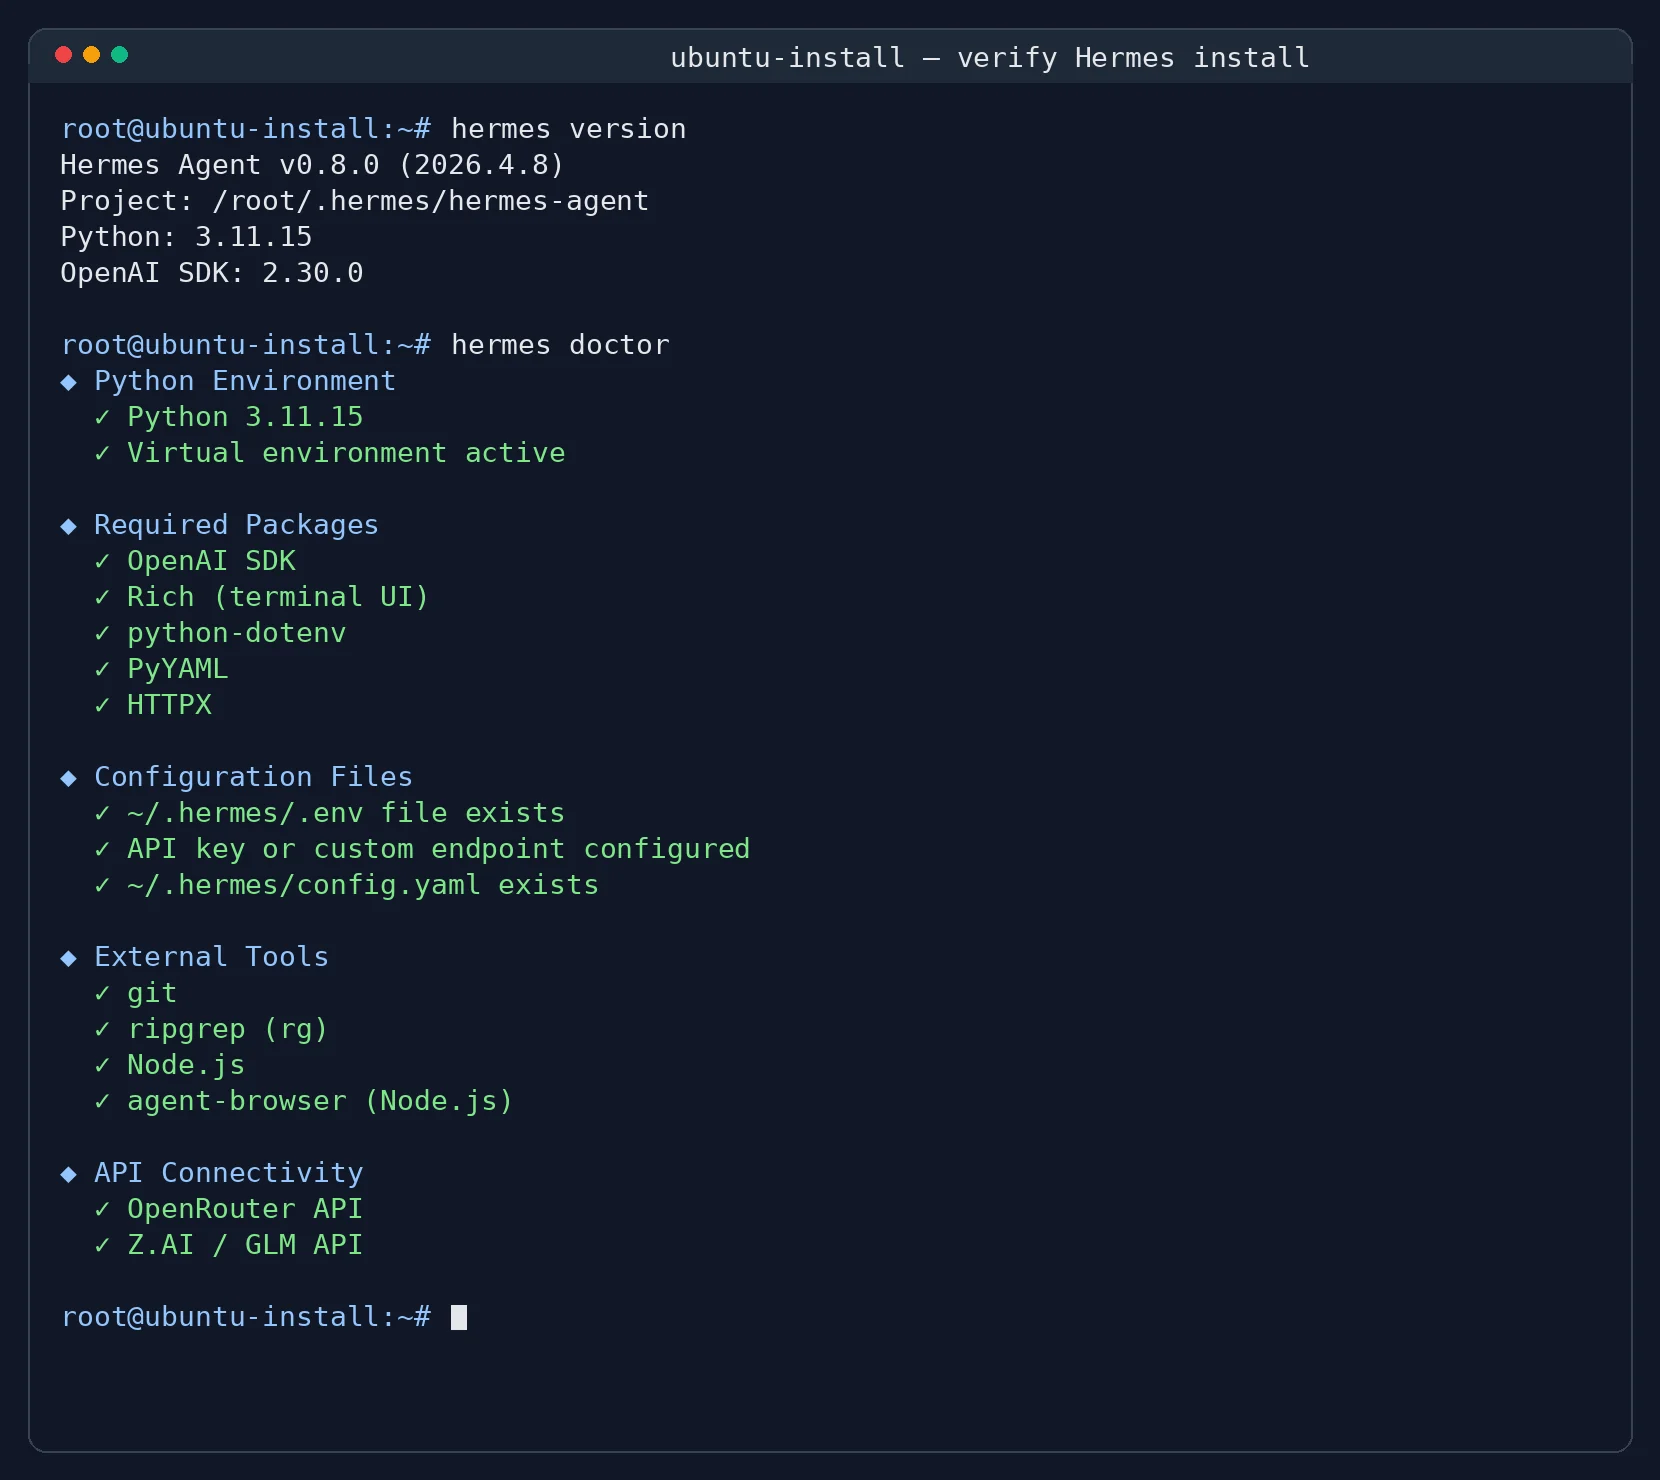The height and width of the screenshot is (1480, 1660).
Task: Click the 'python-dotenv' package line
Action: pyautogui.click(x=236, y=633)
